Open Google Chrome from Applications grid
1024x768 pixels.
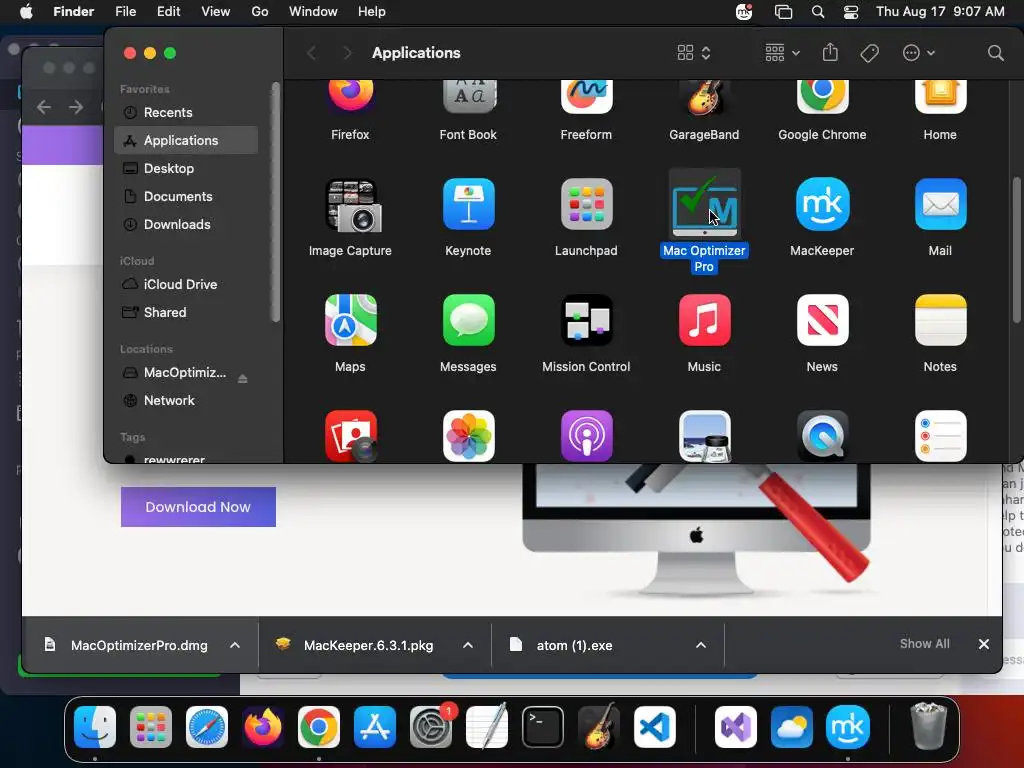coord(822,98)
